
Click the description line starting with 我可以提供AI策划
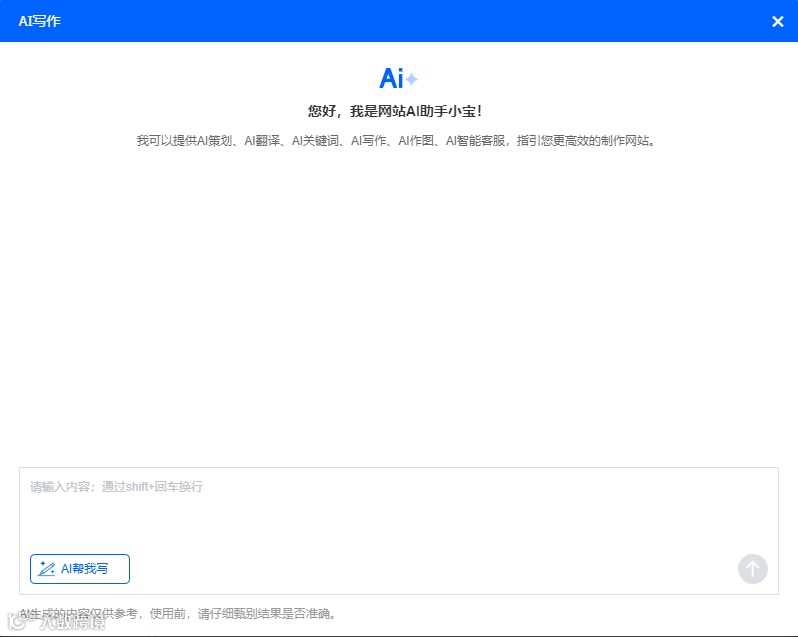(x=396, y=140)
